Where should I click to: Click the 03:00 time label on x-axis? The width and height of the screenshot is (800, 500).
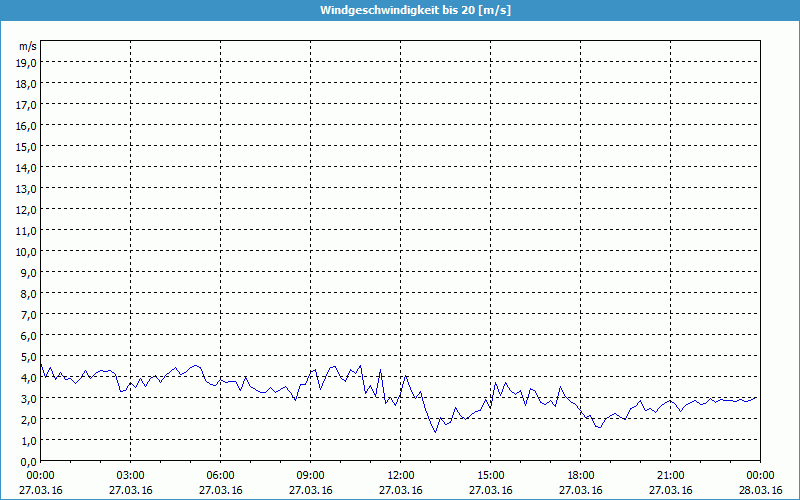coord(130,475)
